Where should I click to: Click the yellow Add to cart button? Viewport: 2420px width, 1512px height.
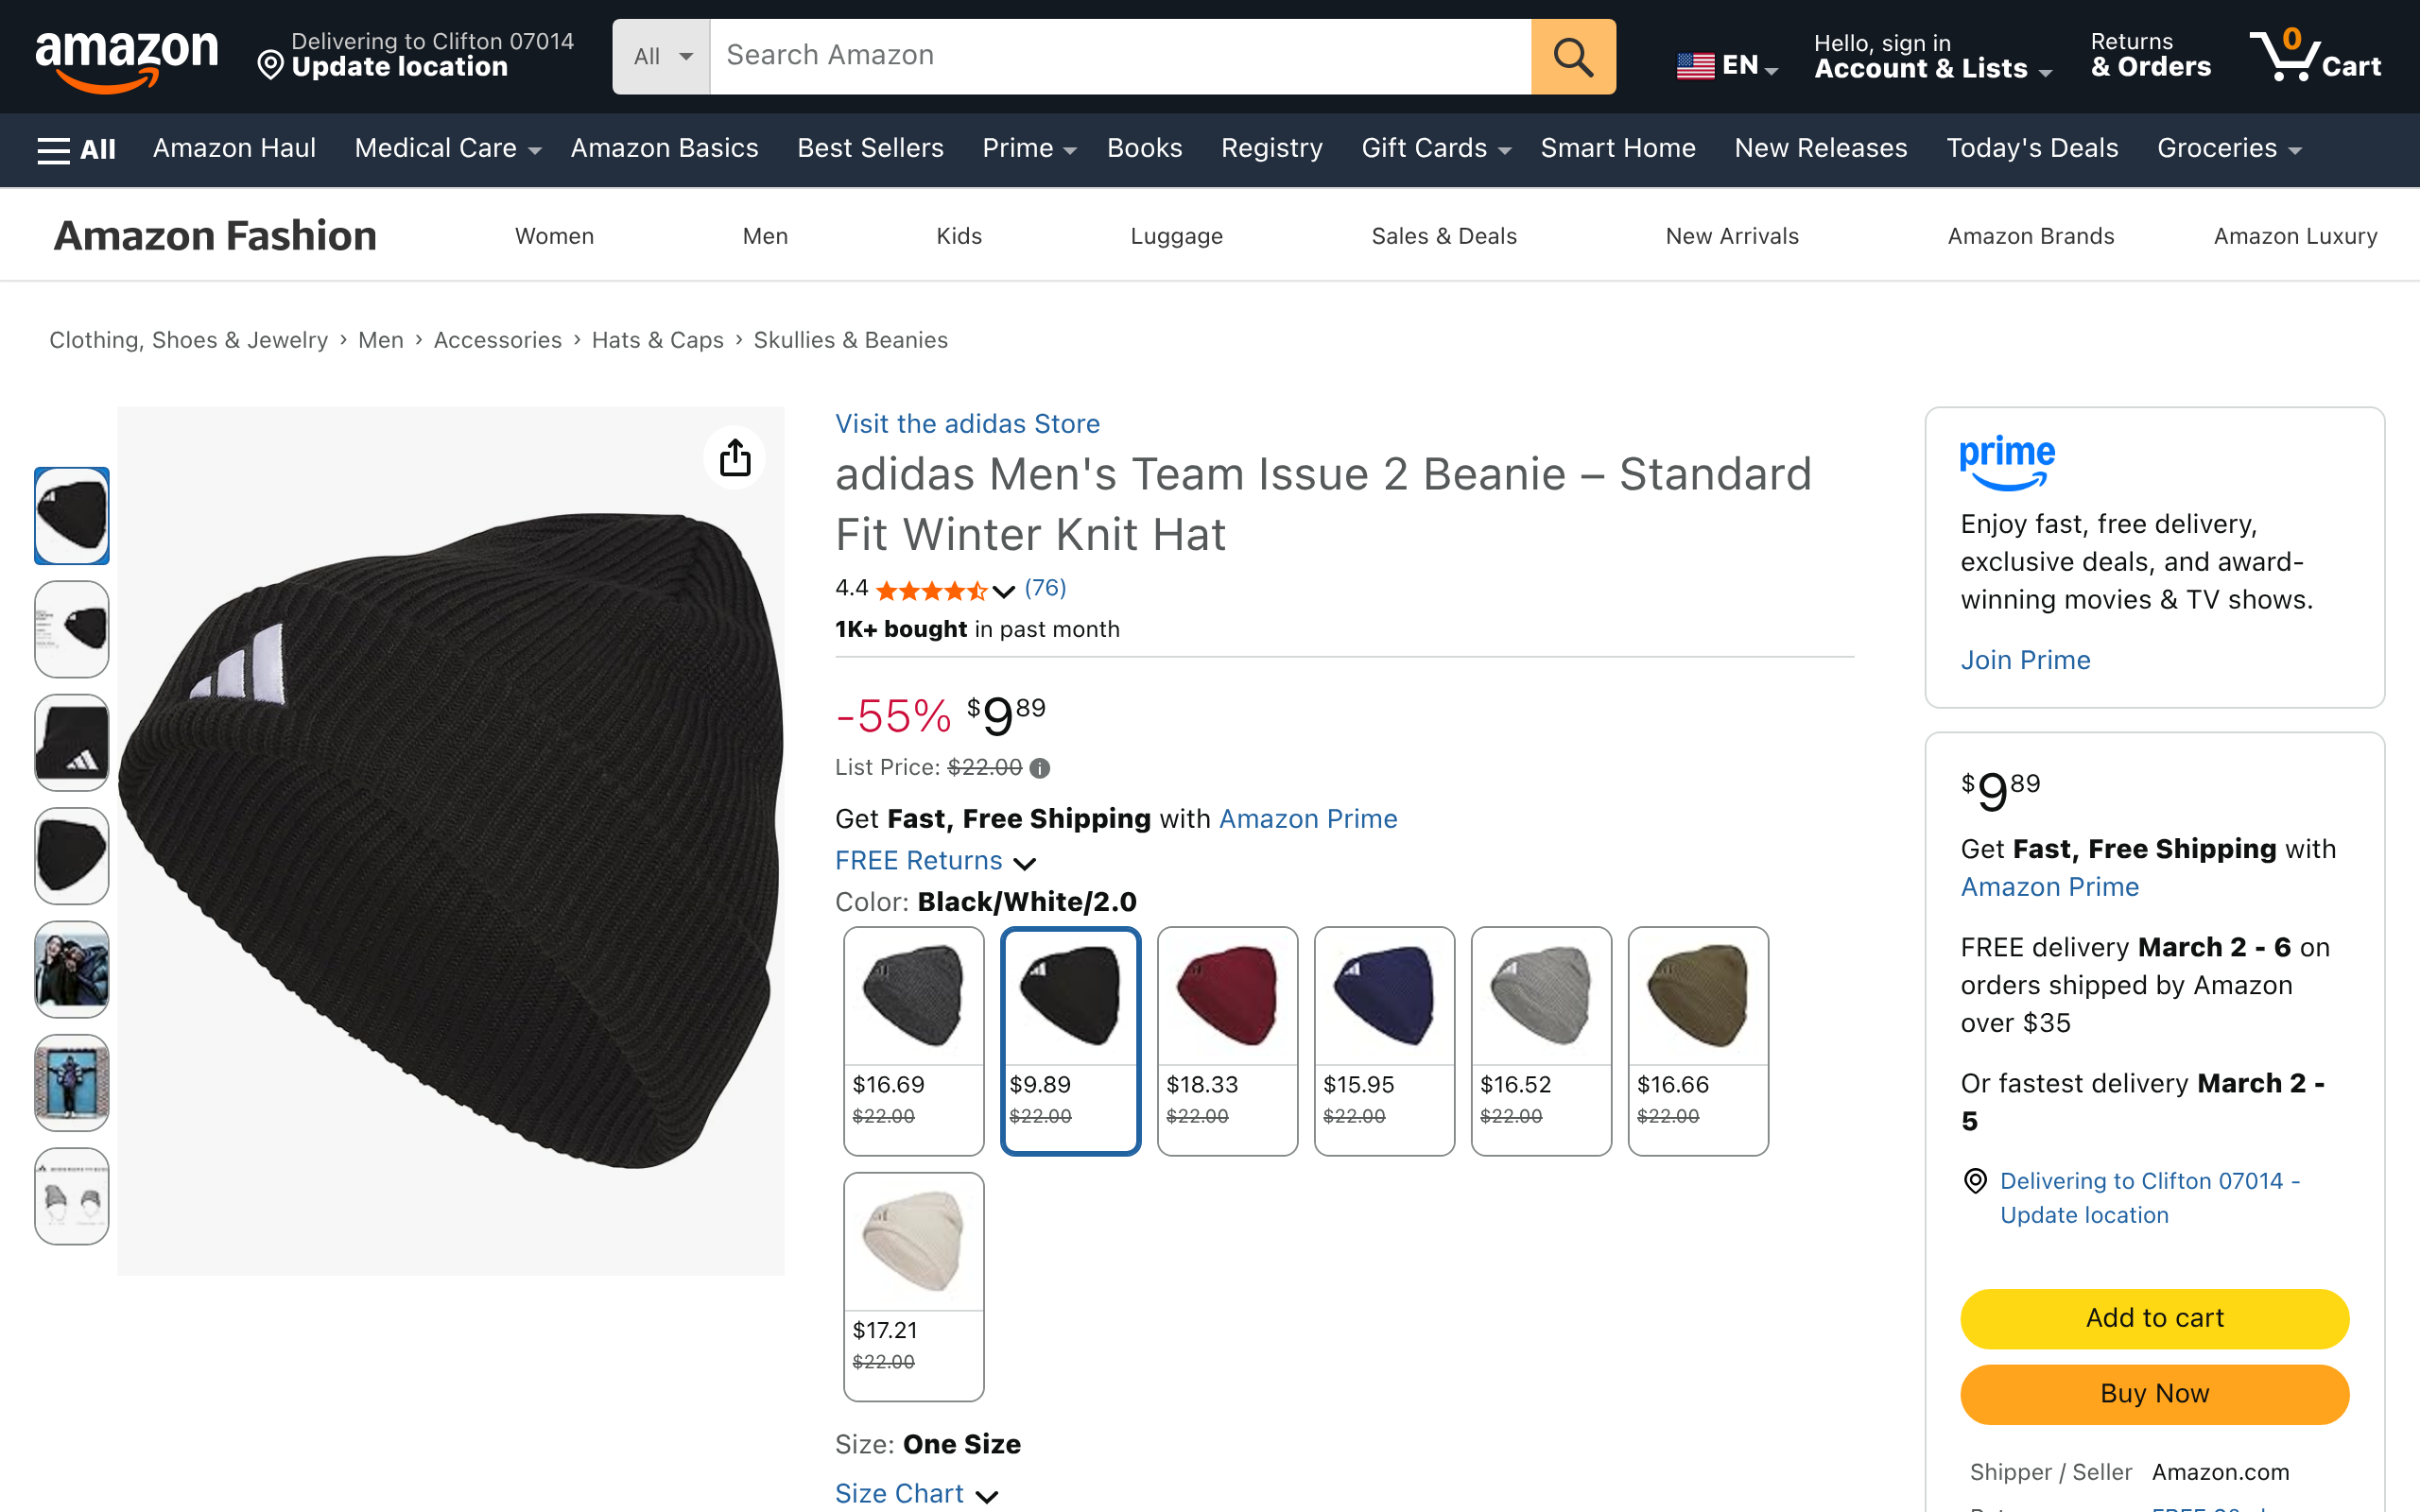click(x=2154, y=1318)
